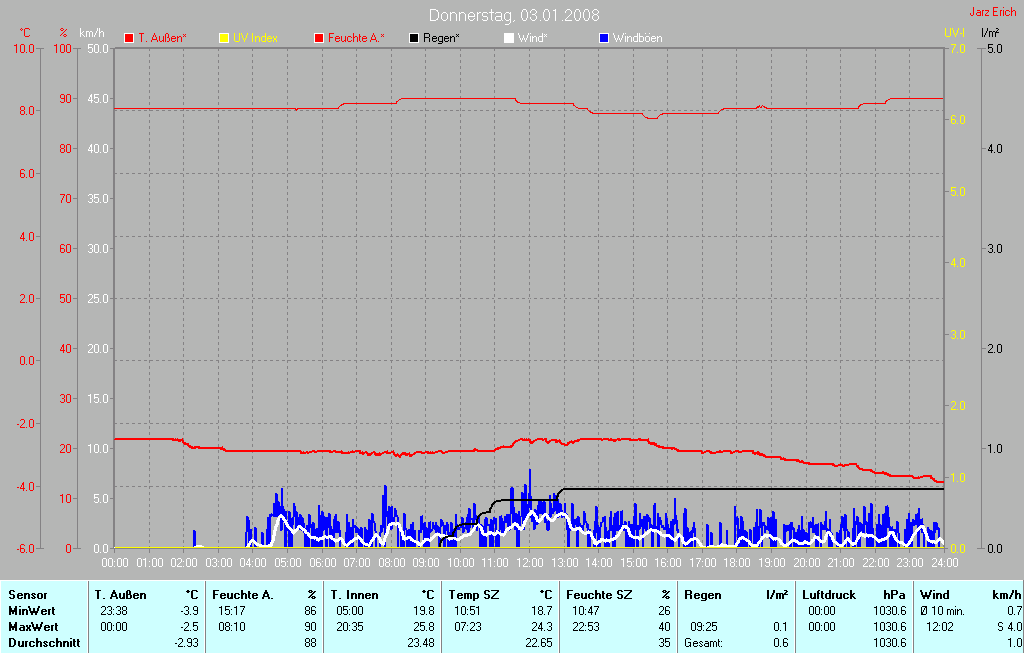Screen dimensions: 1024x653
Task: Click the black Regen legend swatch
Action: tap(413, 38)
